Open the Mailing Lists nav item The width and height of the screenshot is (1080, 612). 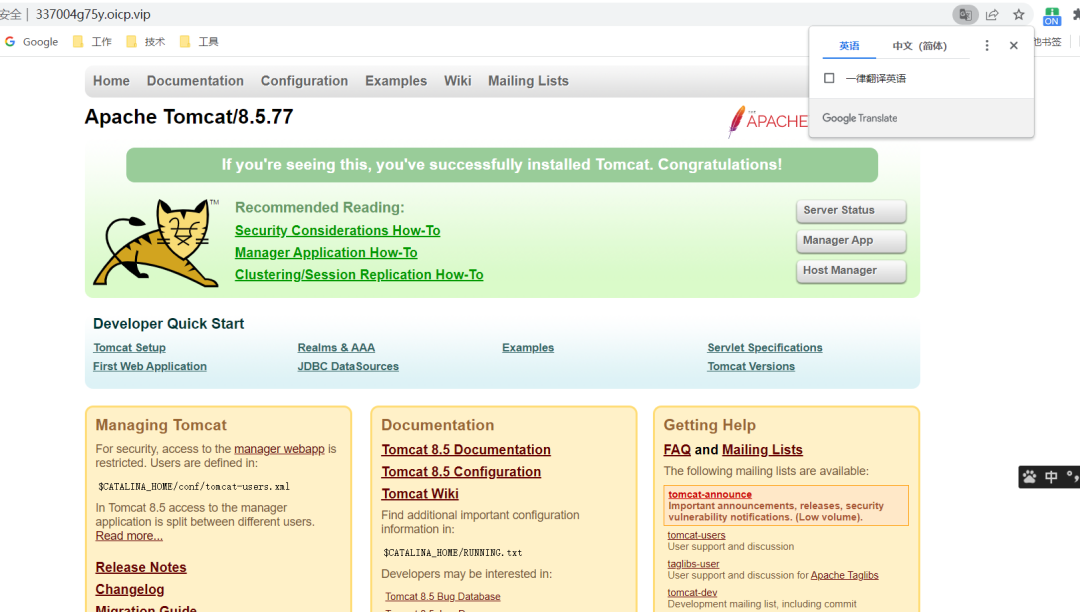click(528, 81)
